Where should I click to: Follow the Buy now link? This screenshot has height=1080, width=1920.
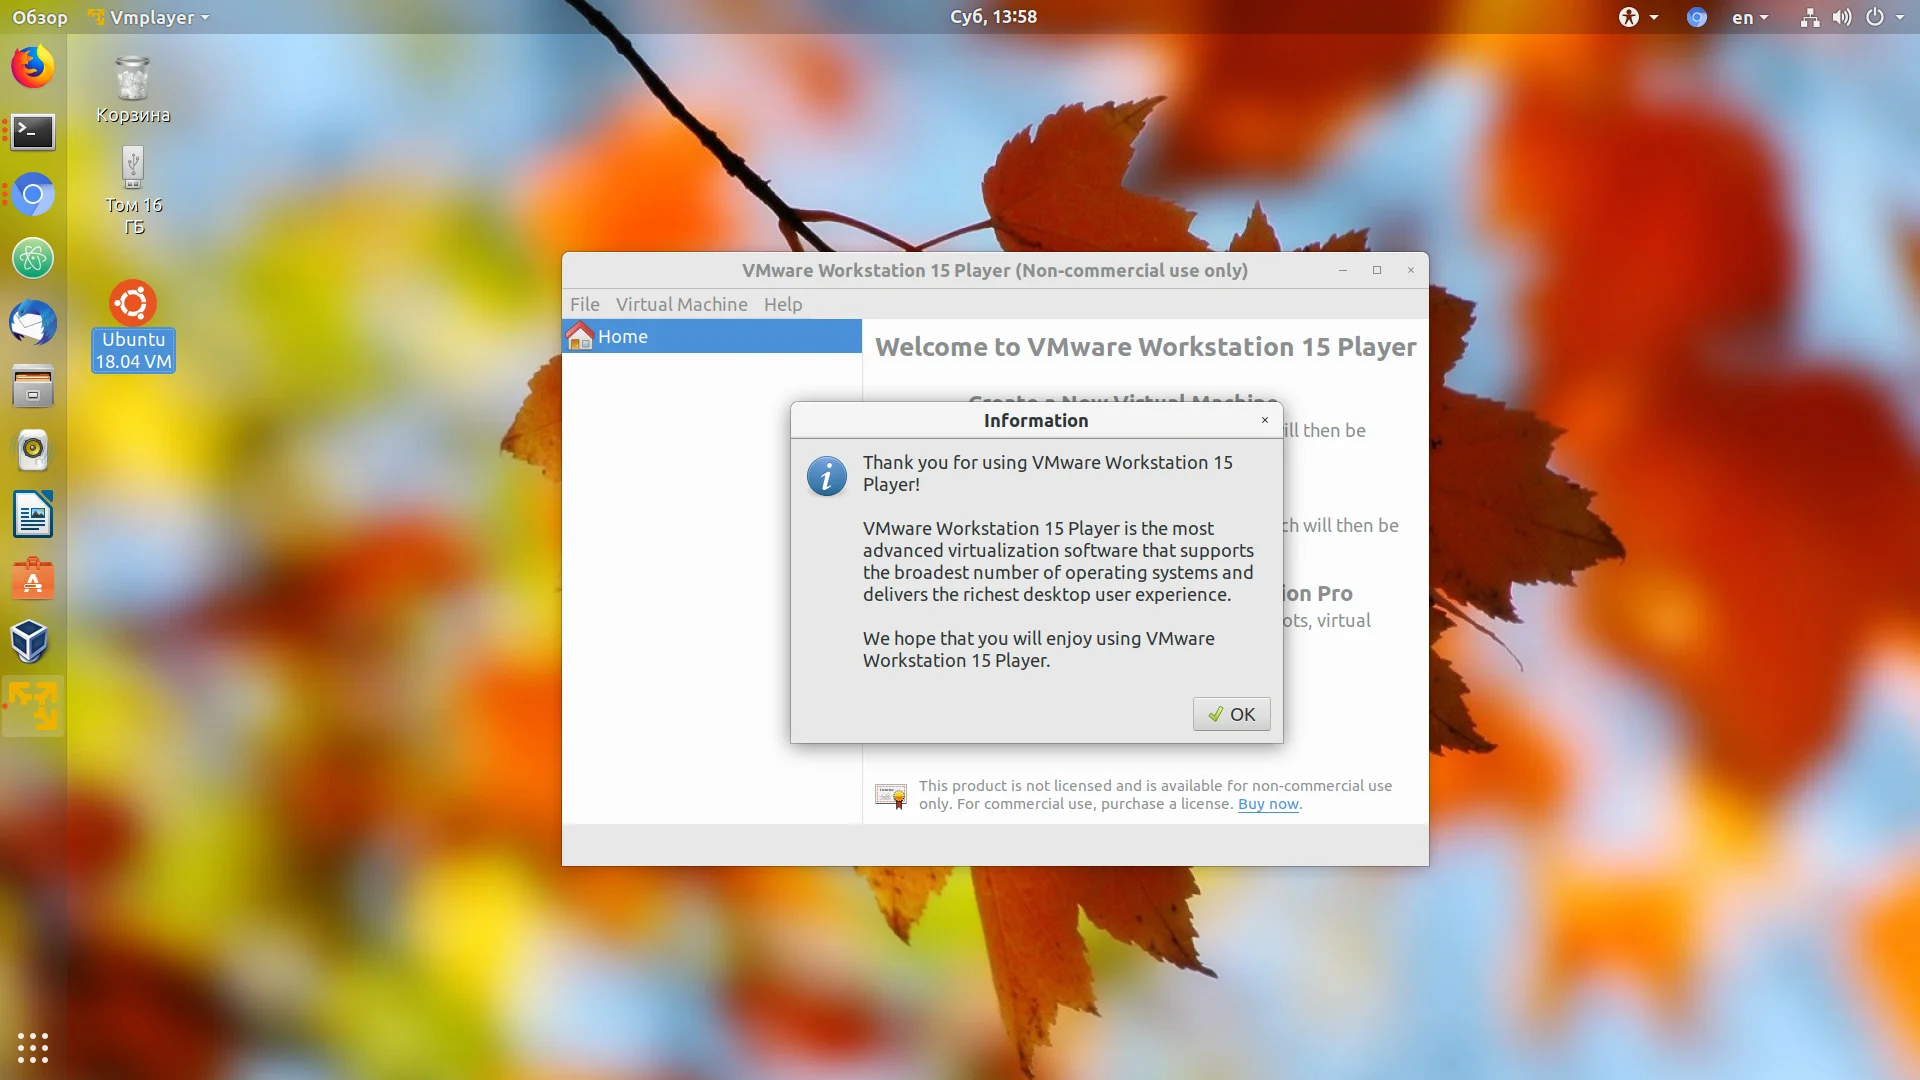coord(1268,804)
